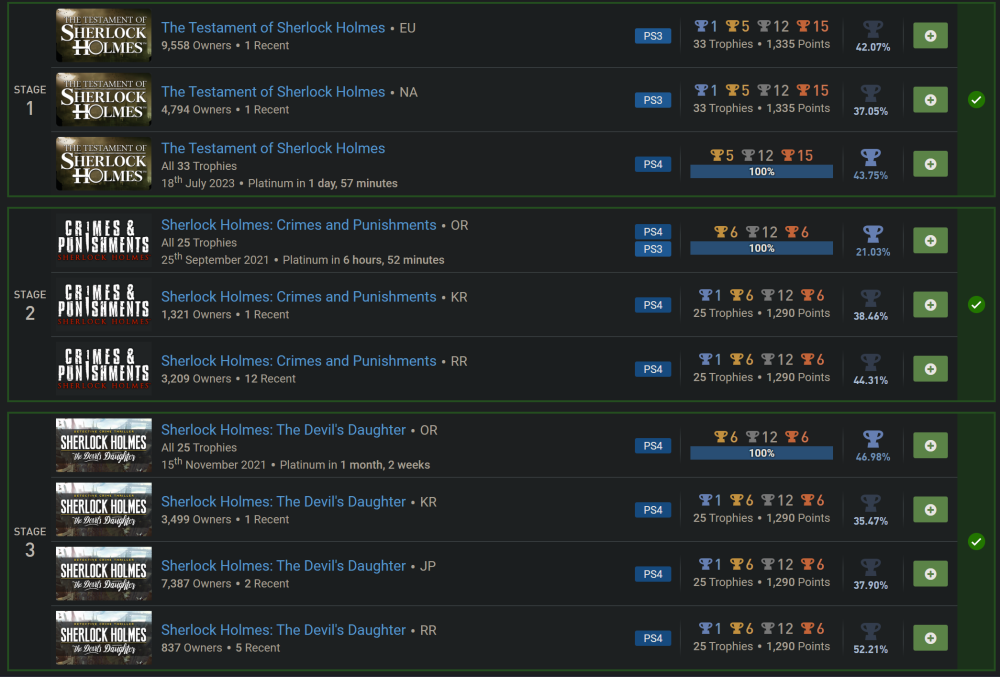Click Crimes and Punishments OR game thumbnail
Screen dimensions: 1000x677
pos(104,241)
